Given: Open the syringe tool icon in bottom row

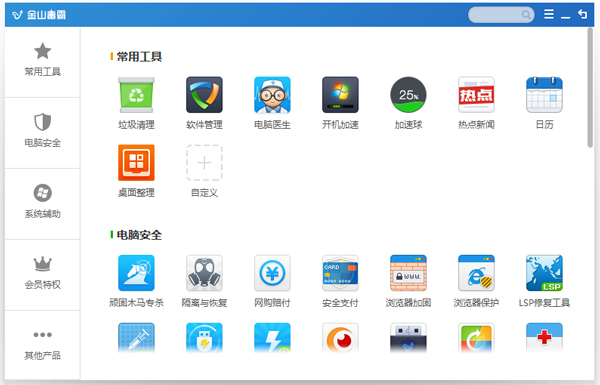Looking at the screenshot, I should click(136, 338).
